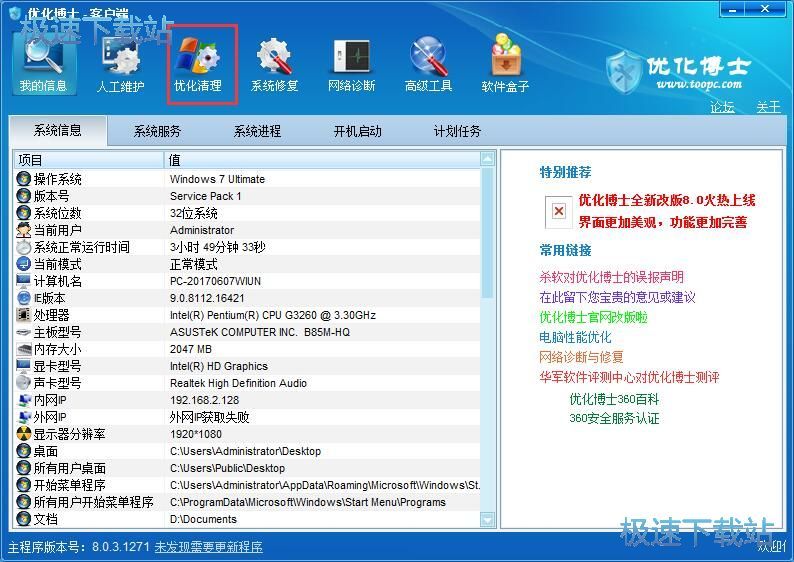This screenshot has width=794, height=562.
Task: Select the value 192.168.2.128
Action: pyautogui.click(x=205, y=400)
